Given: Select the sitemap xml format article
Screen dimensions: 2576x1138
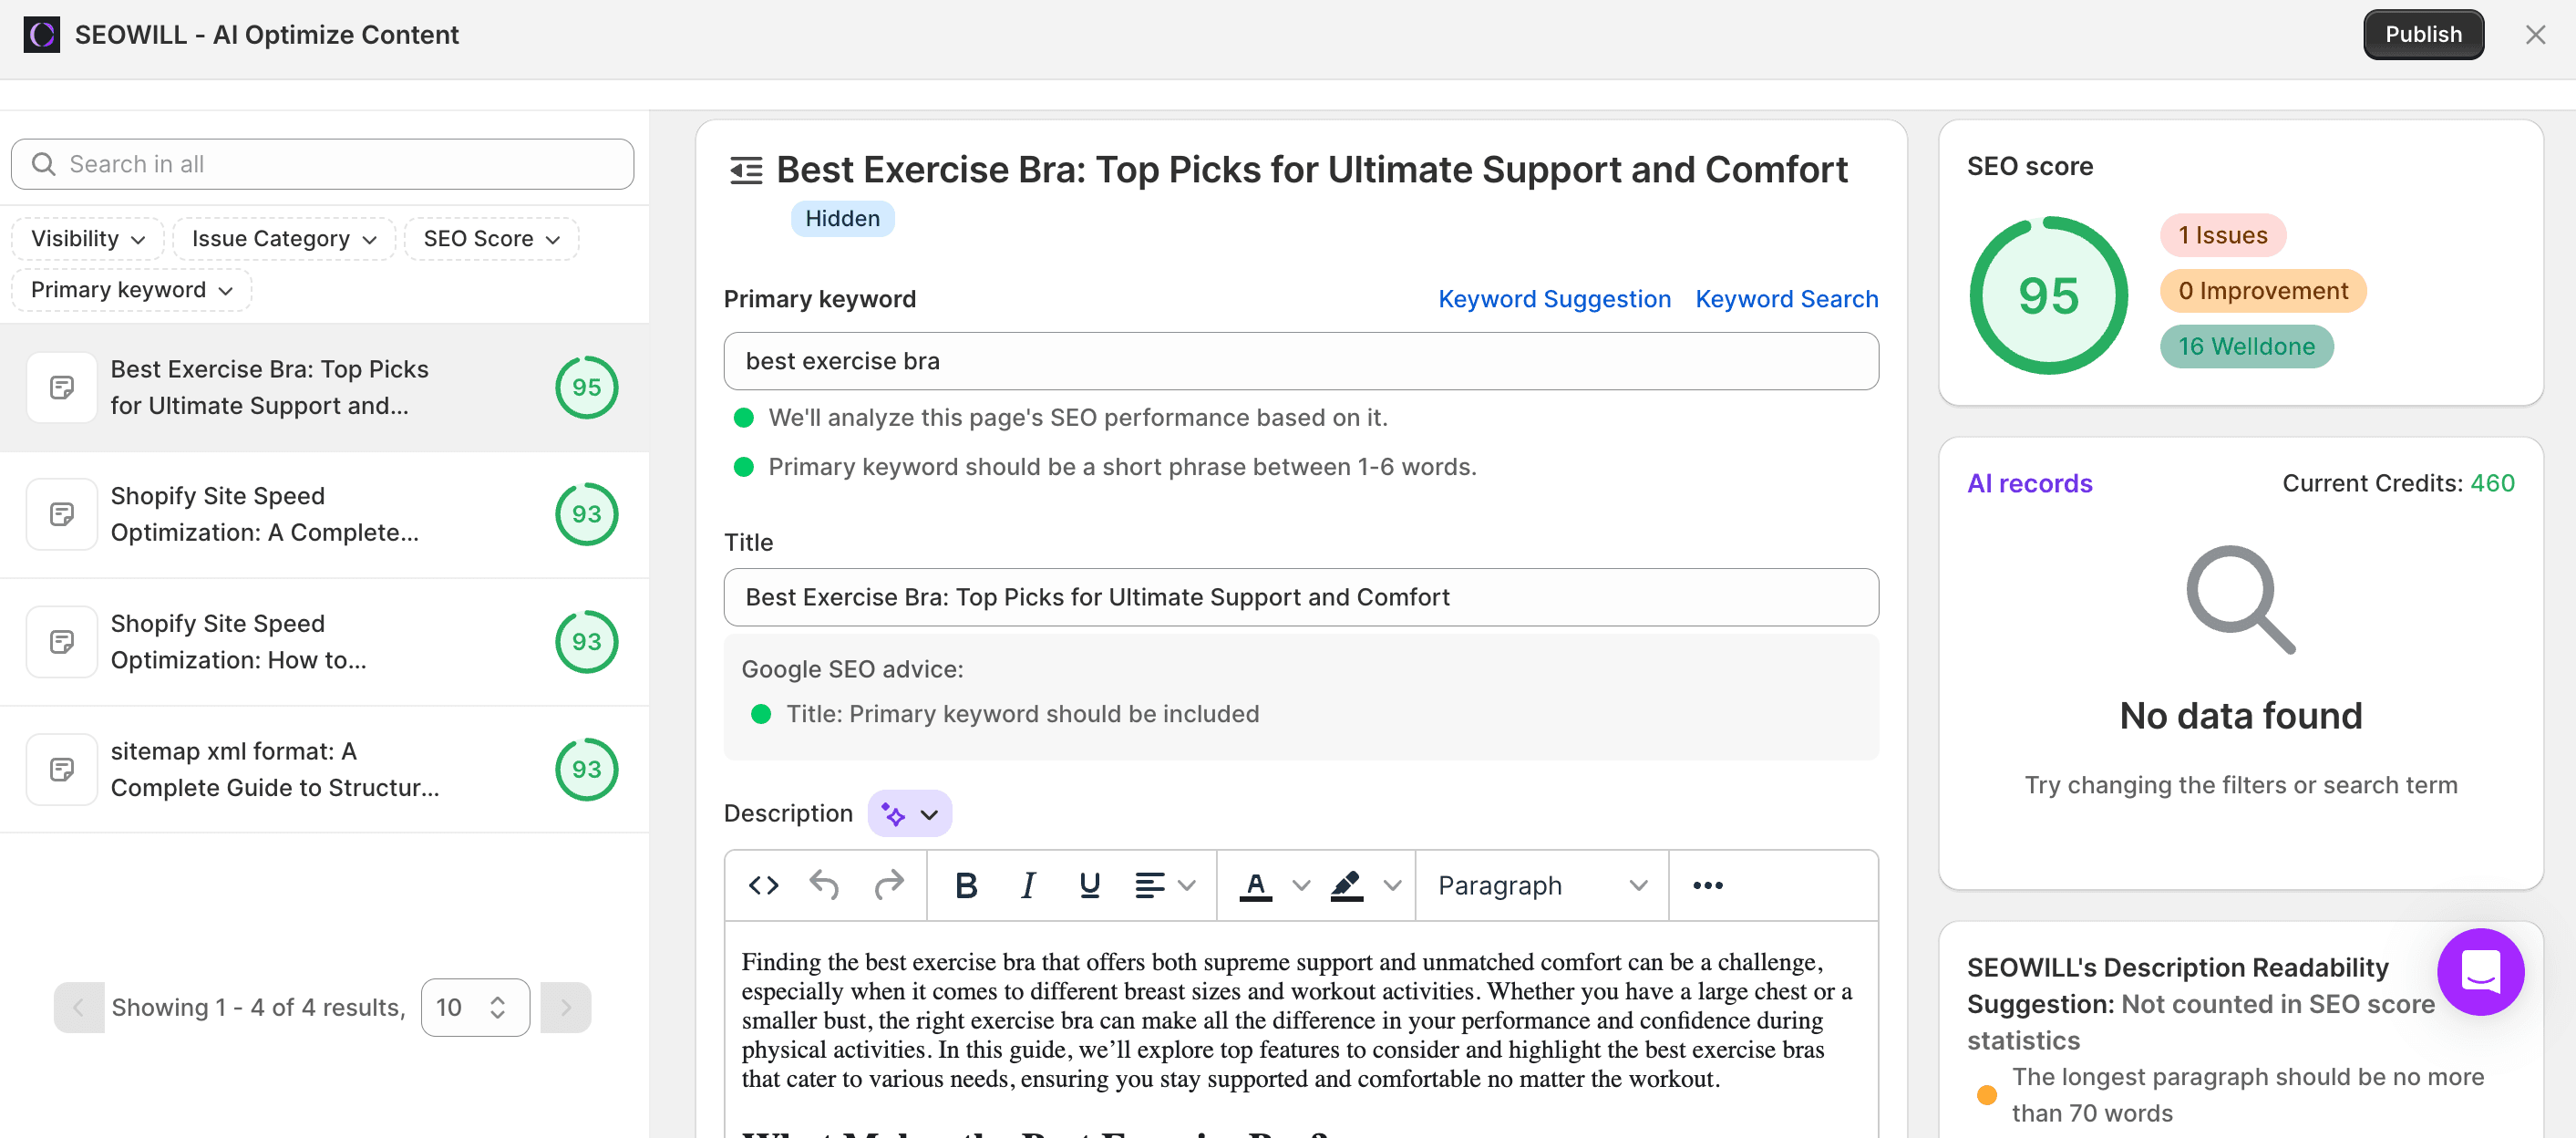Looking at the screenshot, I should (275, 769).
